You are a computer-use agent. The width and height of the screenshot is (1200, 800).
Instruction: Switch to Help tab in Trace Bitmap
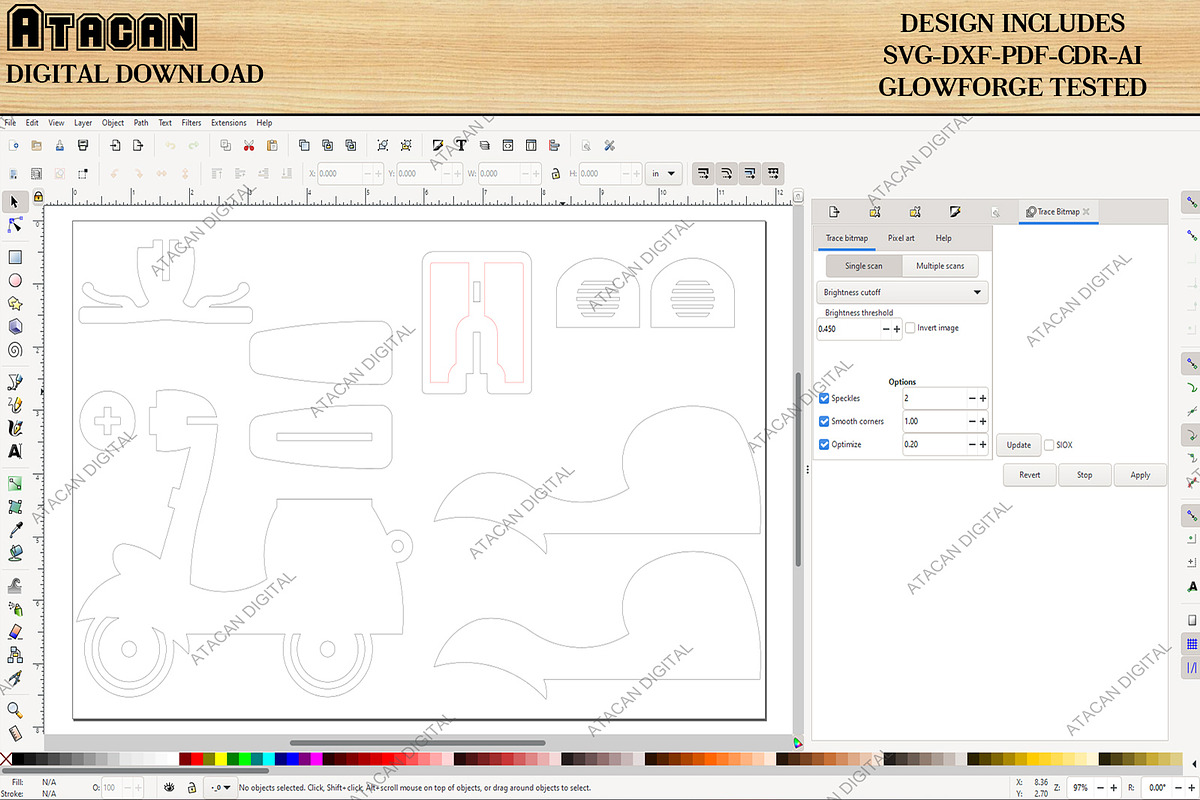click(943, 238)
